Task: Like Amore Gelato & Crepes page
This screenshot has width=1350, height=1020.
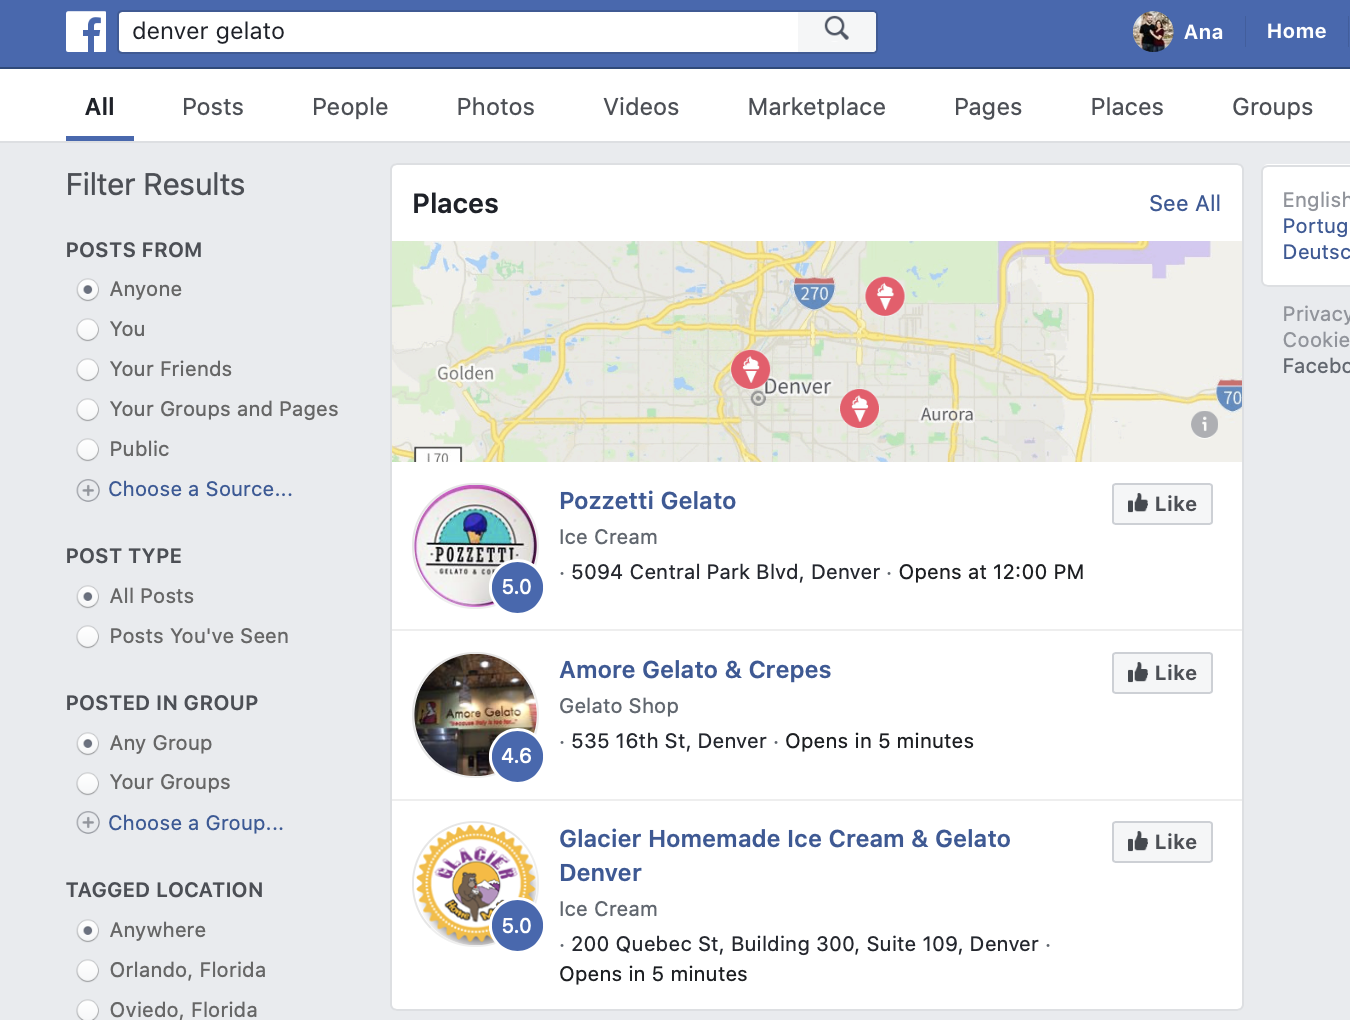Action: tap(1162, 673)
